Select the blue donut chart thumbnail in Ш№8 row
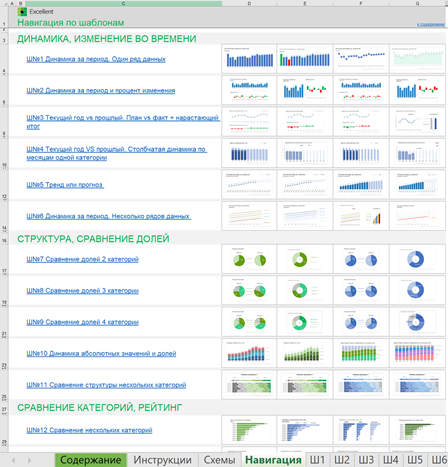 pos(417,290)
